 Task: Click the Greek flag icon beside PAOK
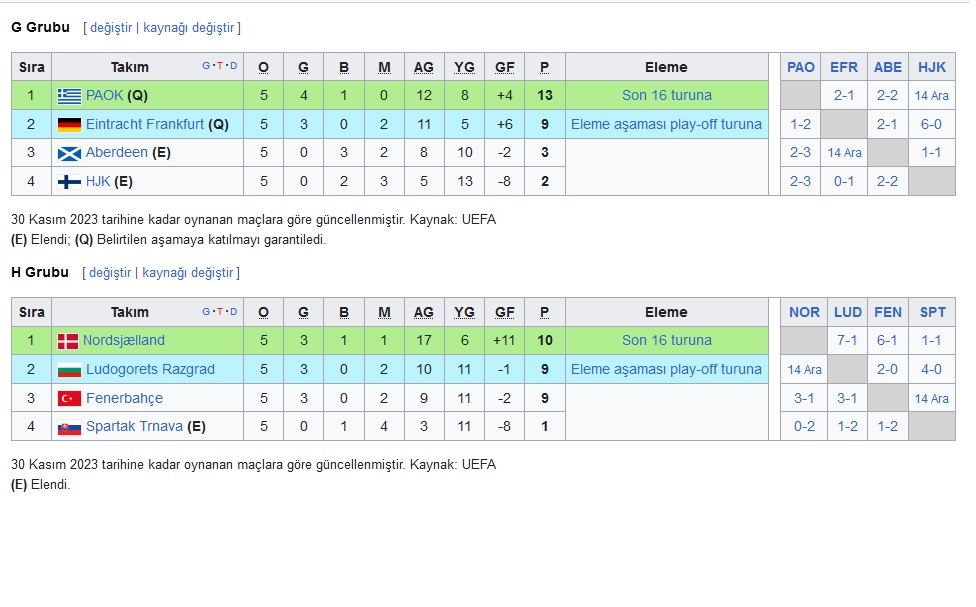click(69, 96)
